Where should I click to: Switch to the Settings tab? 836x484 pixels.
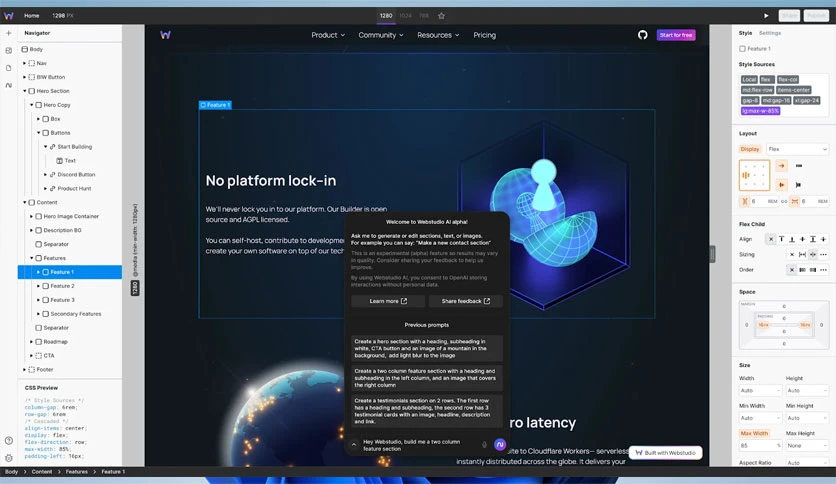tap(770, 33)
